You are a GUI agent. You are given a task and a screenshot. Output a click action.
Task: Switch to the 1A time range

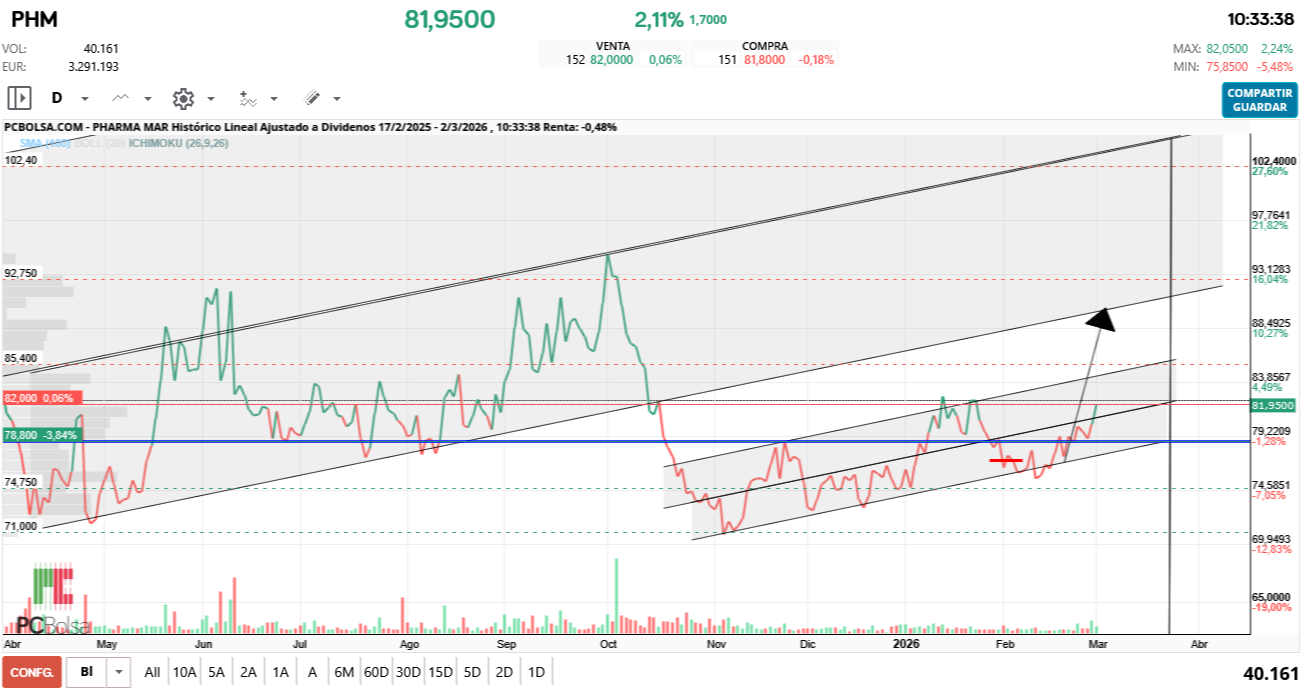[x=280, y=672]
